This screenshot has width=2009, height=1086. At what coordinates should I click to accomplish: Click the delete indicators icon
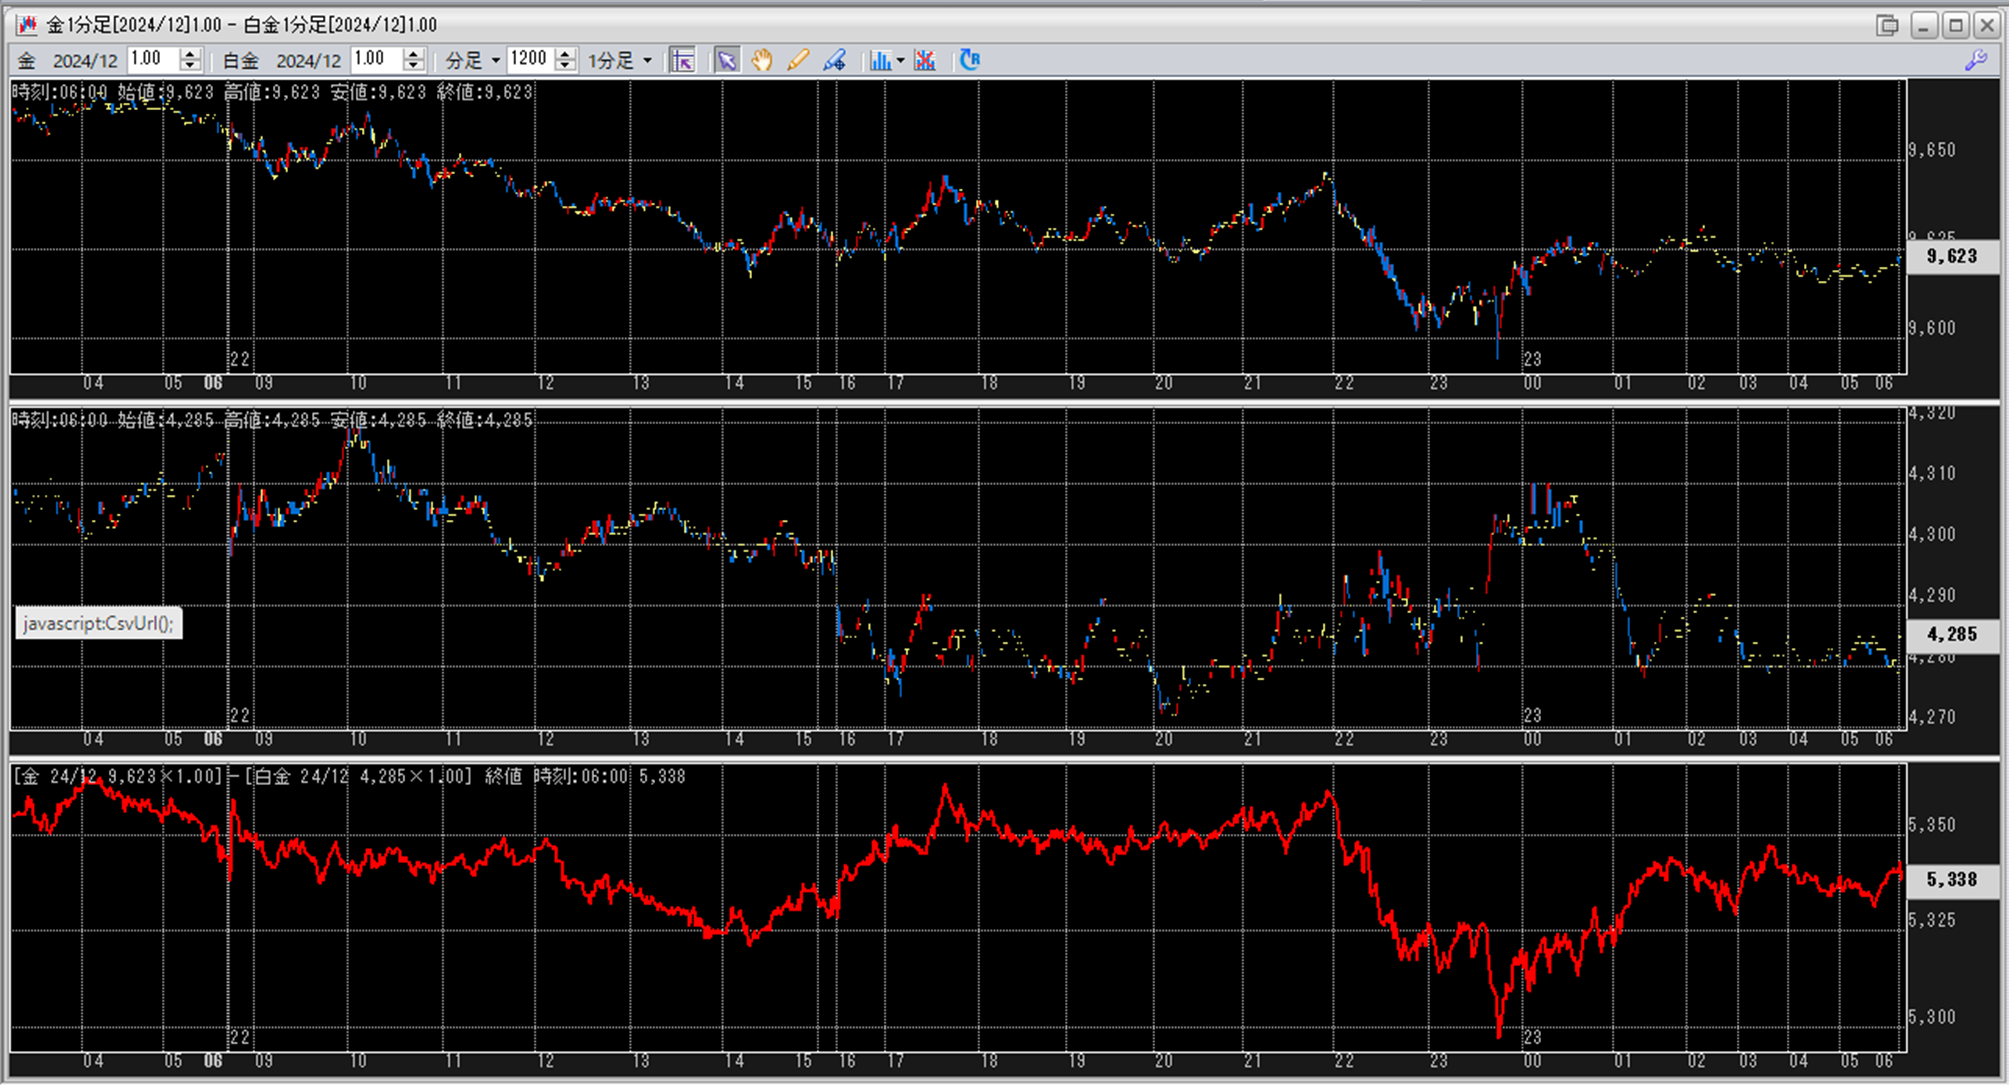click(x=925, y=61)
